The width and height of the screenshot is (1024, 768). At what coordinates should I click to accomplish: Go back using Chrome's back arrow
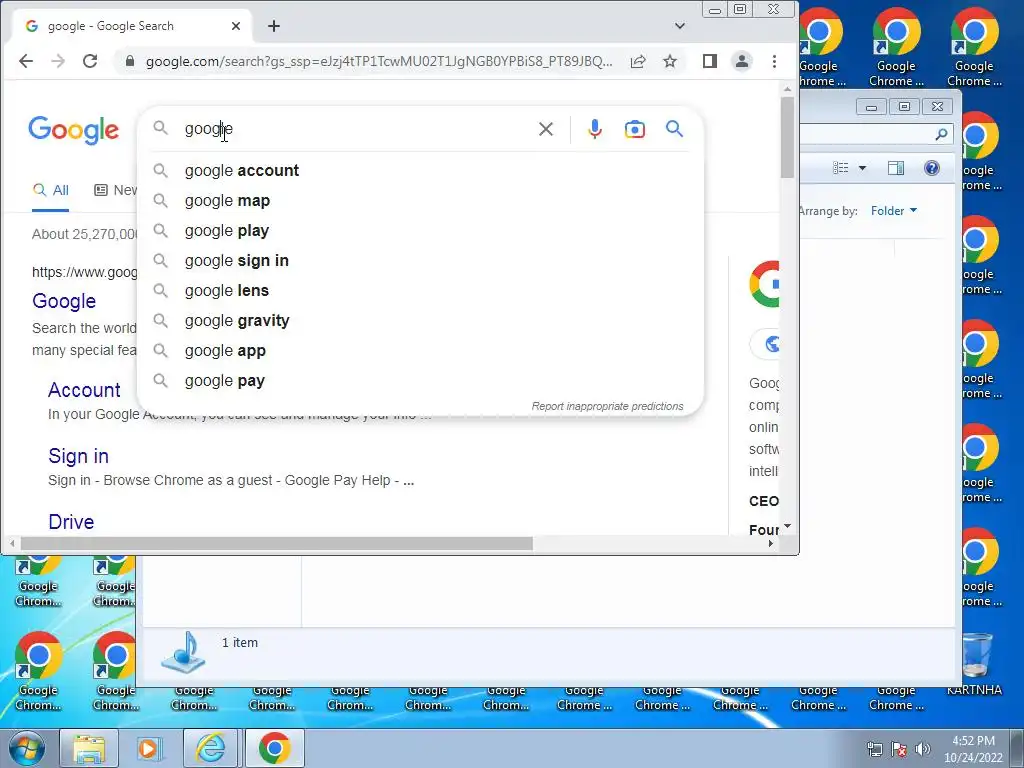coord(26,61)
